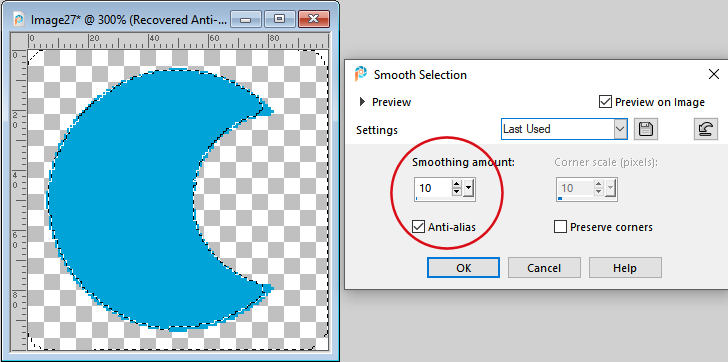Toggle the Preview on Image checkbox
This screenshot has width=728, height=362.
pyautogui.click(x=605, y=102)
